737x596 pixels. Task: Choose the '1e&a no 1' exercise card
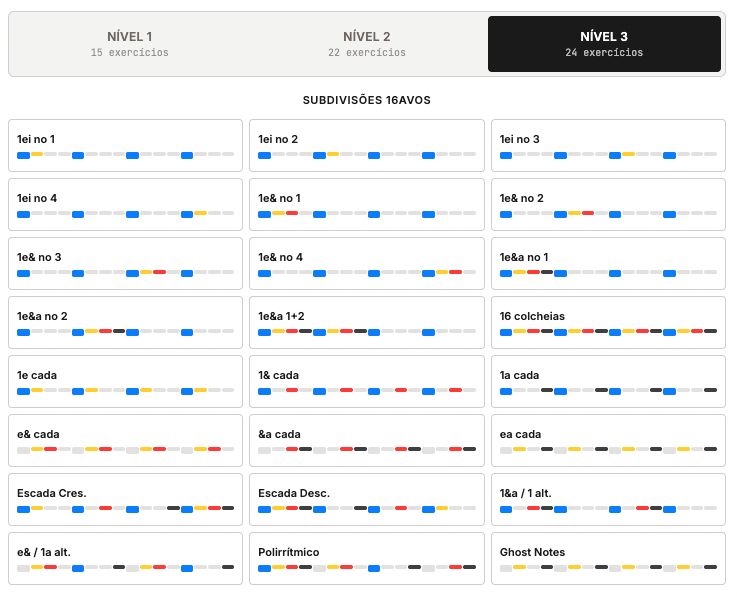coord(608,264)
